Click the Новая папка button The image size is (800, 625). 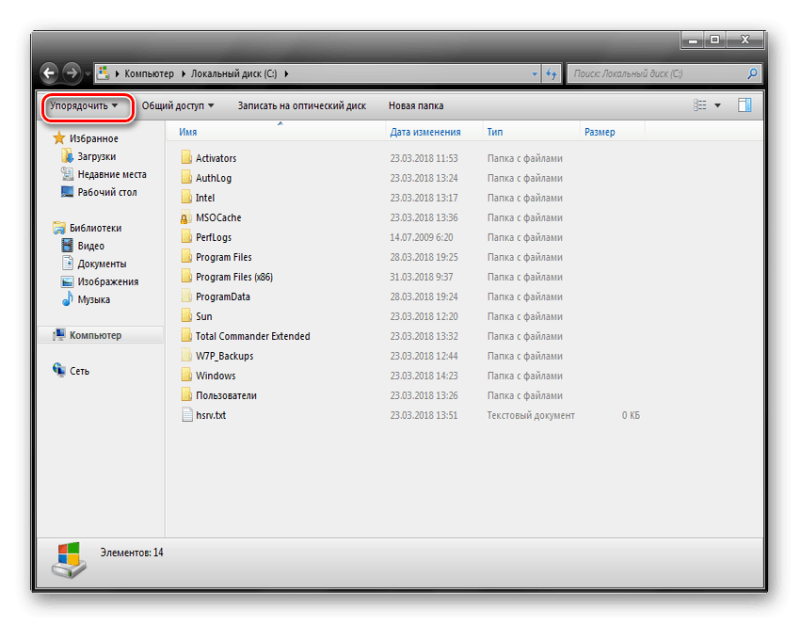click(x=415, y=105)
